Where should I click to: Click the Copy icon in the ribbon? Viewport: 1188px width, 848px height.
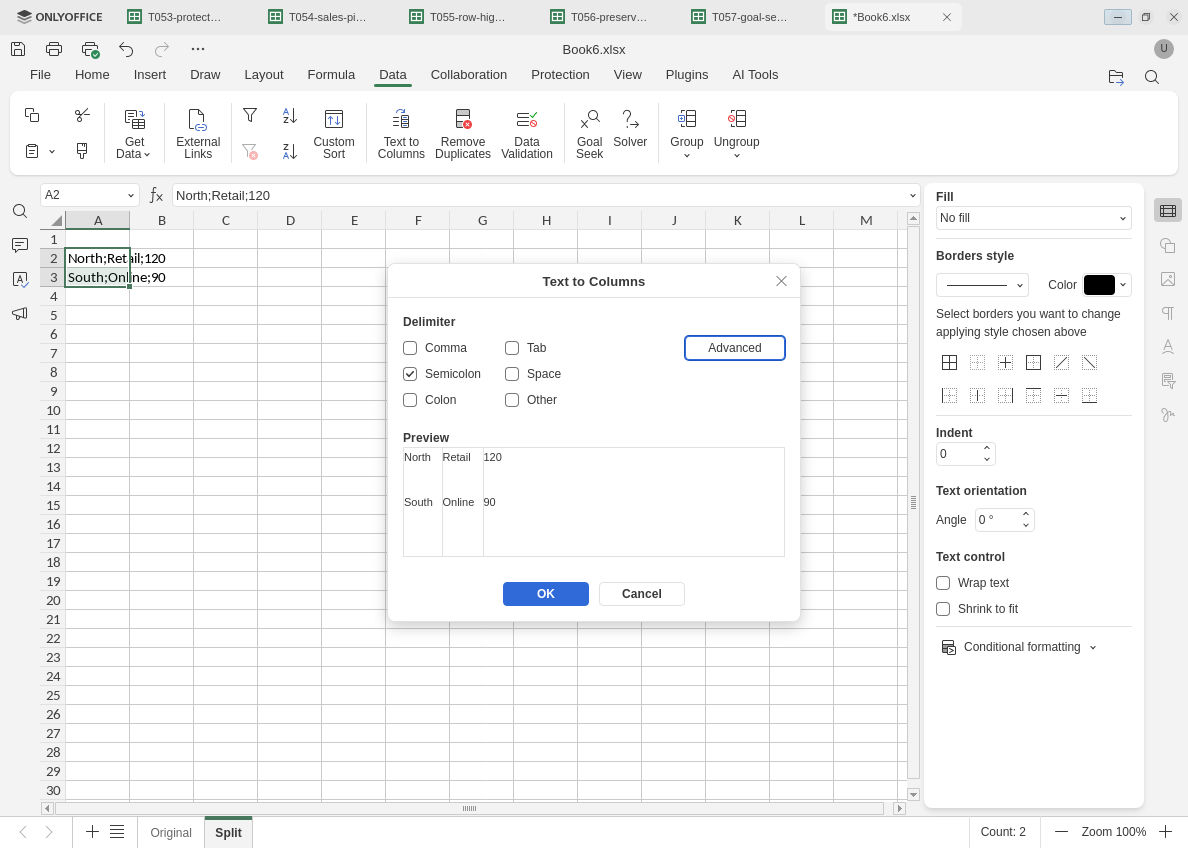(x=32, y=114)
